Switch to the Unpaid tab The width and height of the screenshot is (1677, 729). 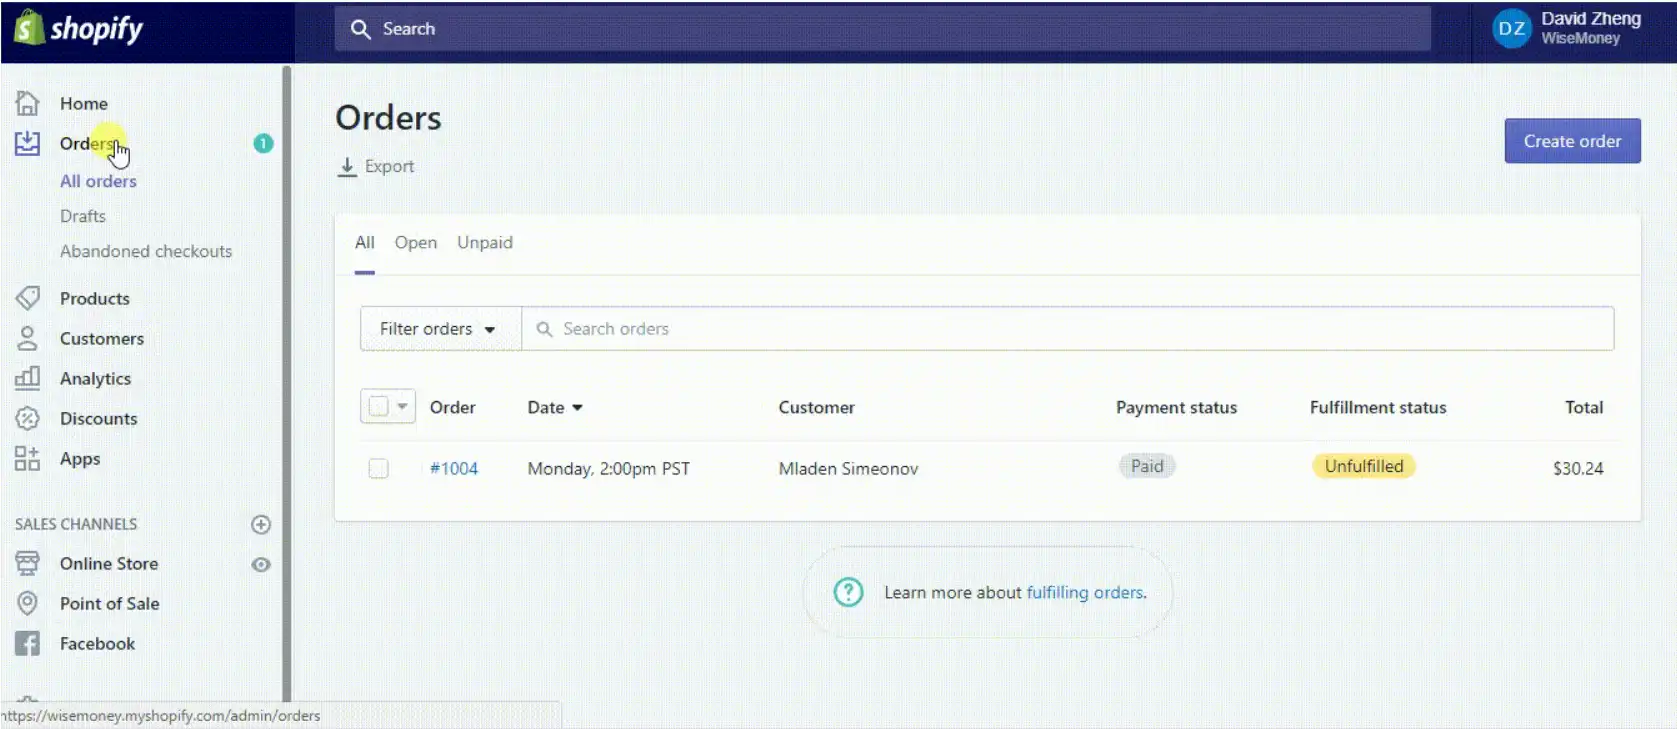point(485,243)
